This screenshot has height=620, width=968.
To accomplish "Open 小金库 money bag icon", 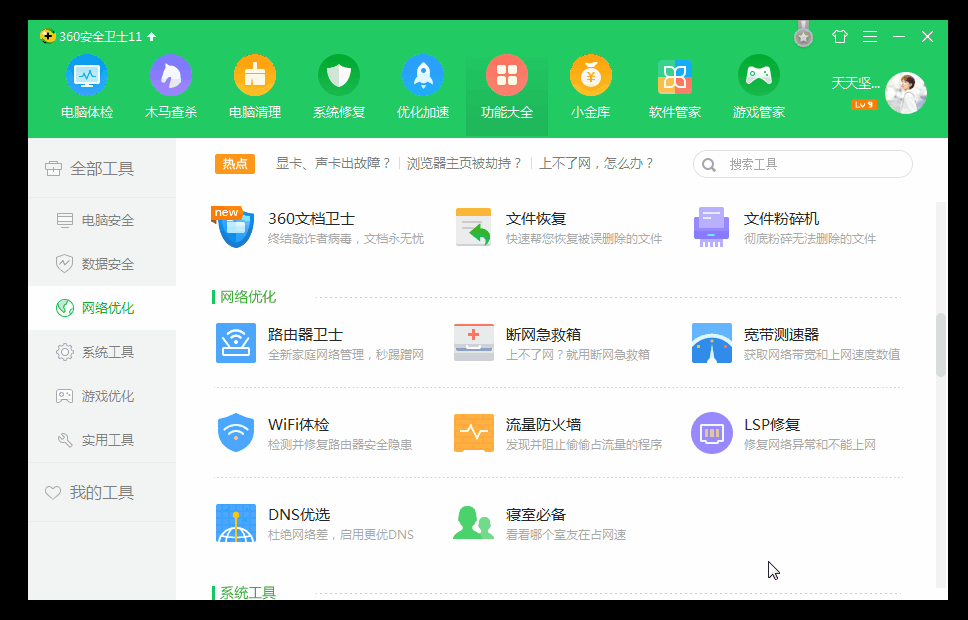I will coord(591,75).
